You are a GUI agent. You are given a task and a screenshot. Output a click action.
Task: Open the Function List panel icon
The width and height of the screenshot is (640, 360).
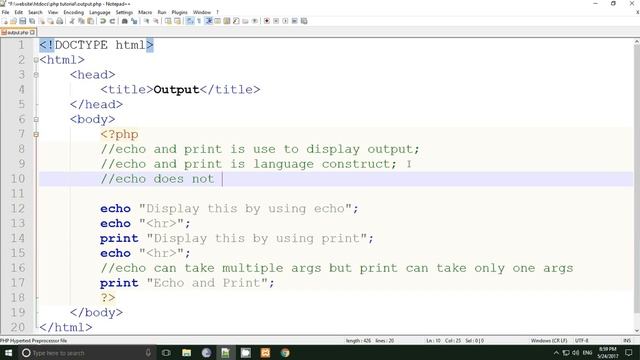[236, 21]
